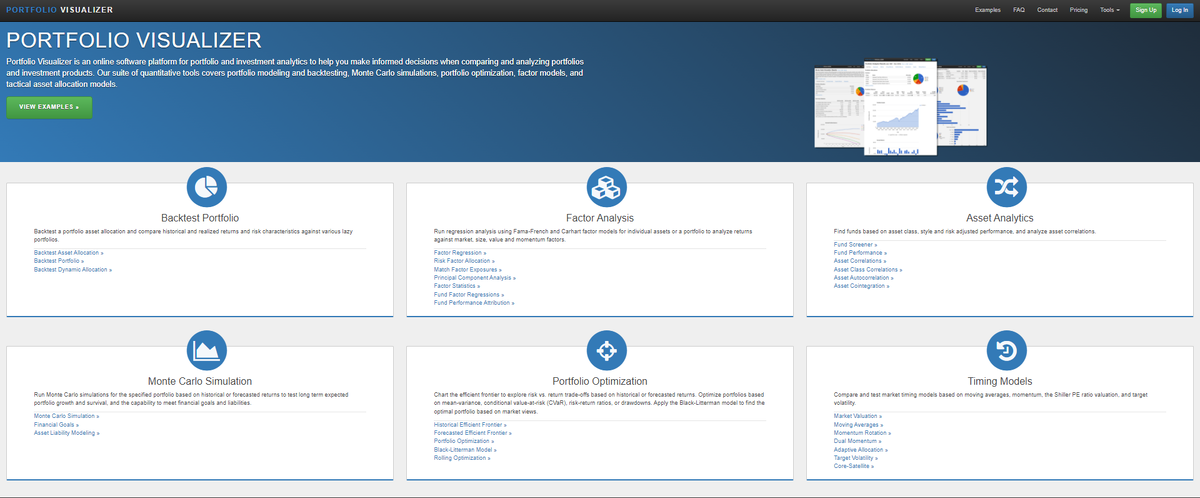The width and height of the screenshot is (1200, 498).
Task: Click the Timing Models history clock icon
Action: 1006,349
